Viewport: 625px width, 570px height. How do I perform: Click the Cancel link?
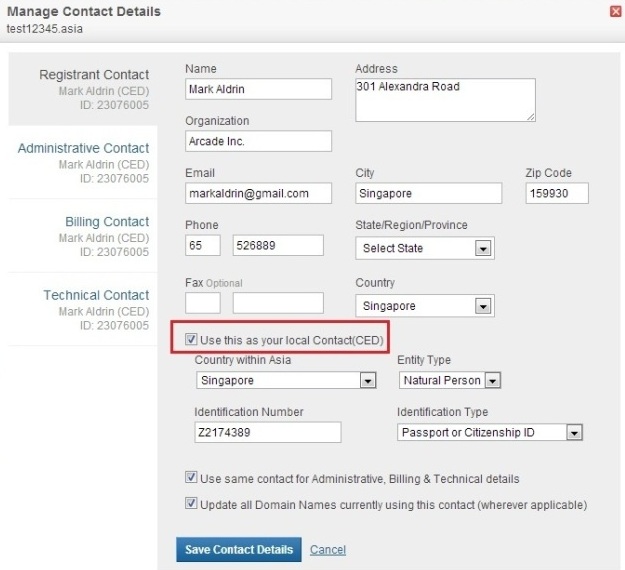[328, 550]
